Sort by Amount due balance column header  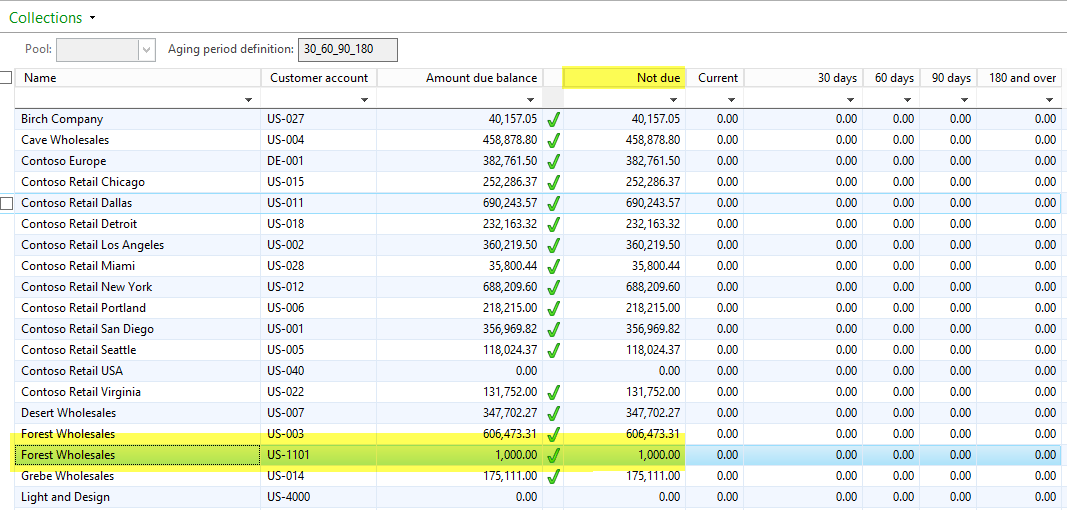(x=480, y=78)
